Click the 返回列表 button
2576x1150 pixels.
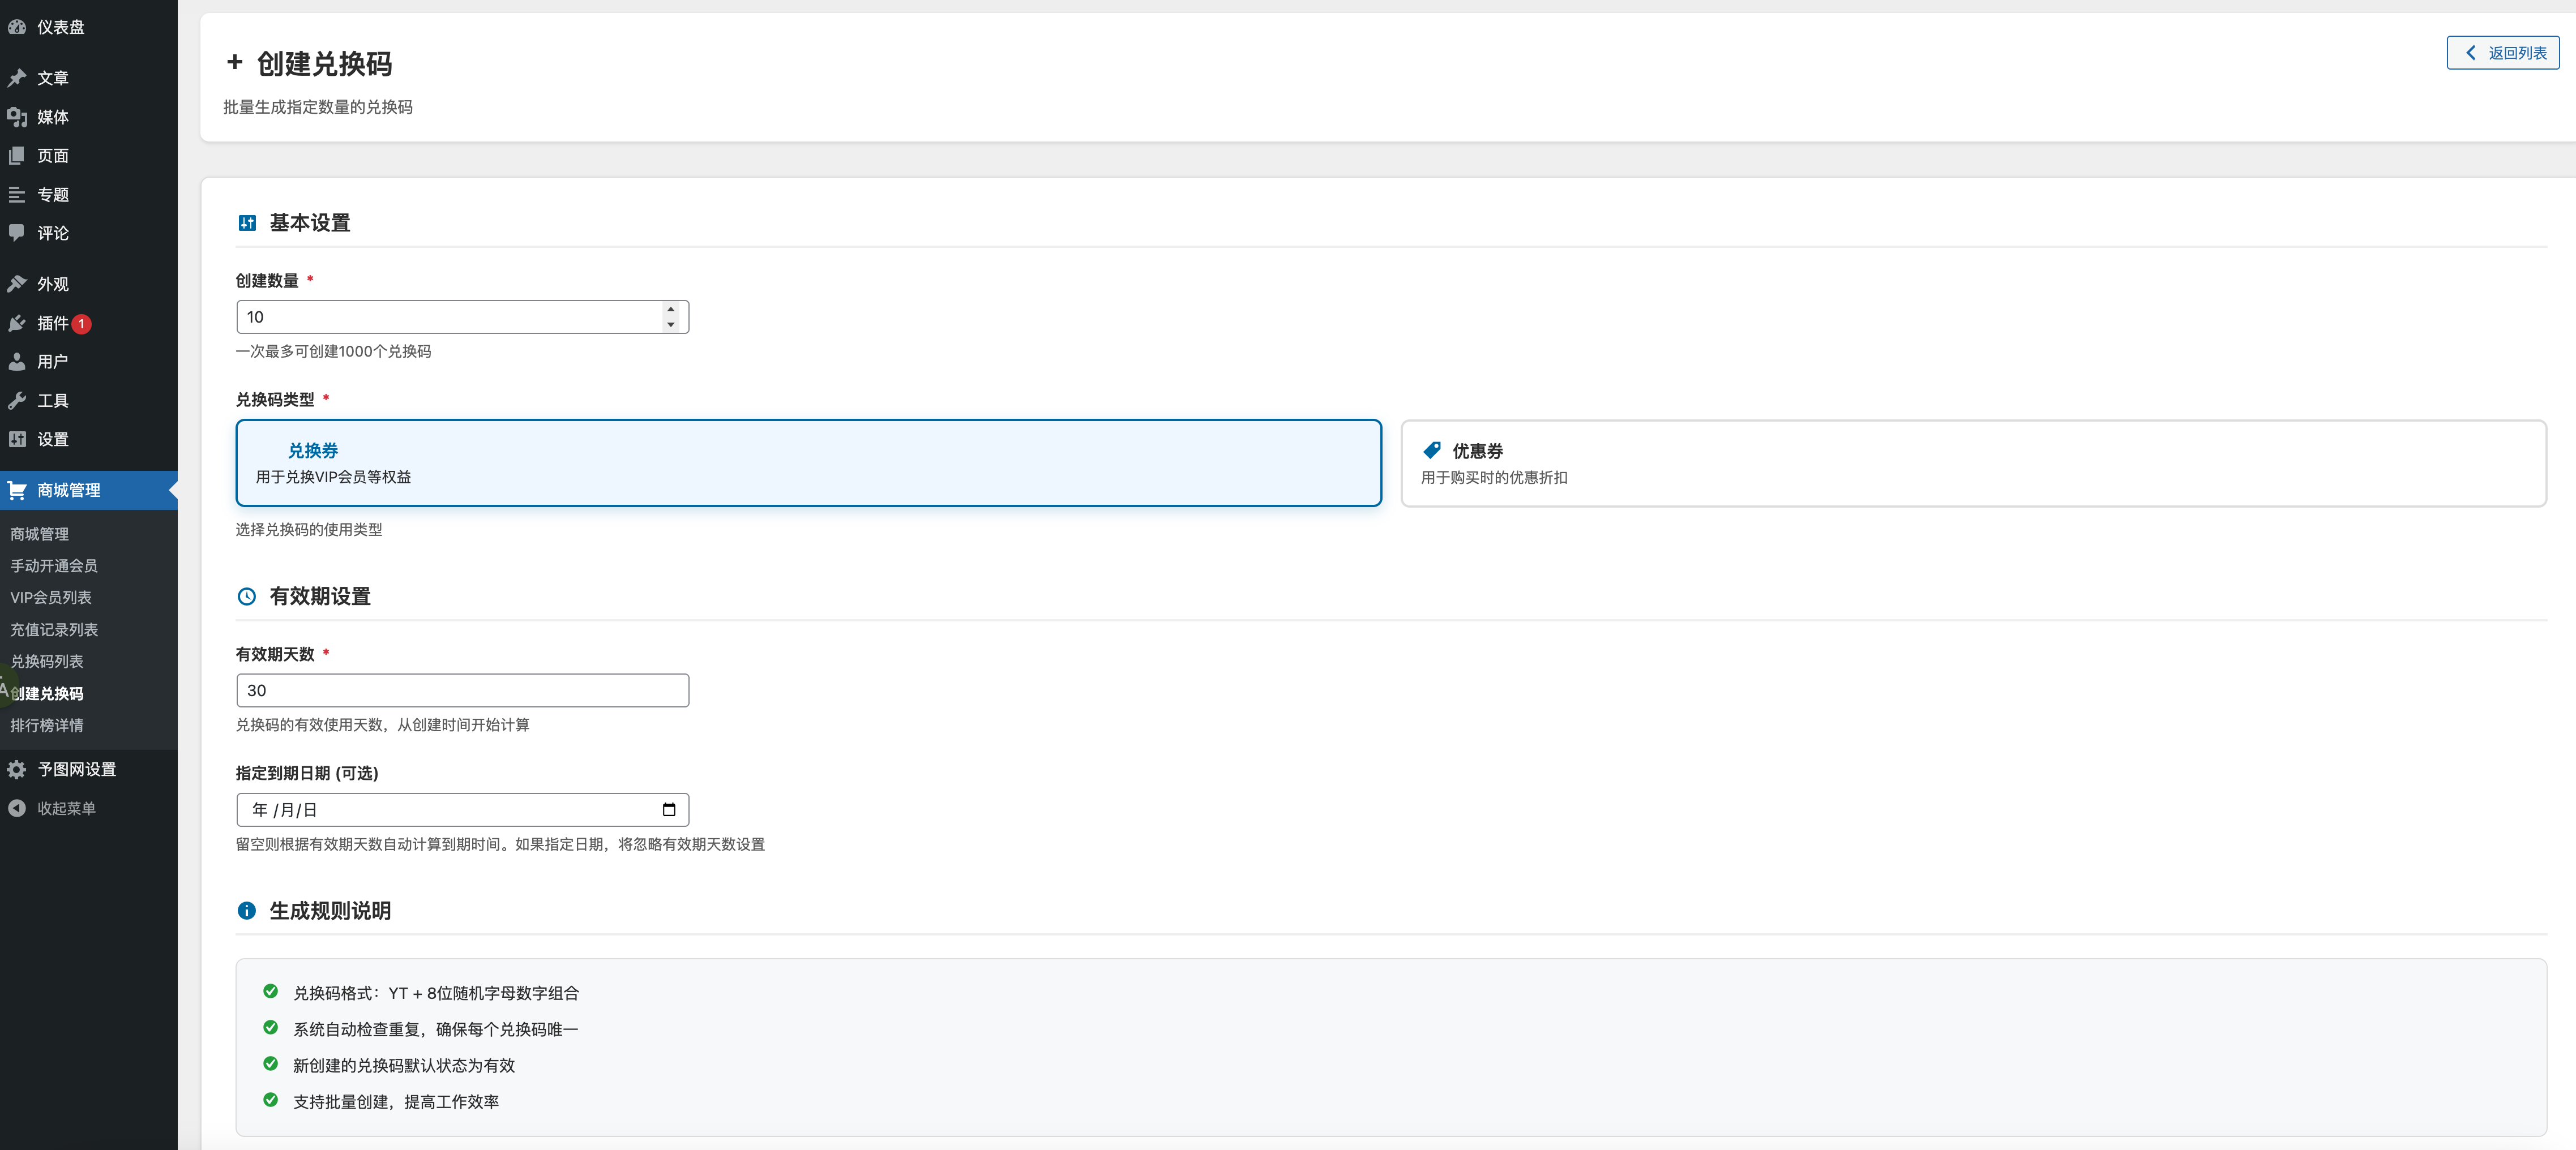coord(2502,53)
